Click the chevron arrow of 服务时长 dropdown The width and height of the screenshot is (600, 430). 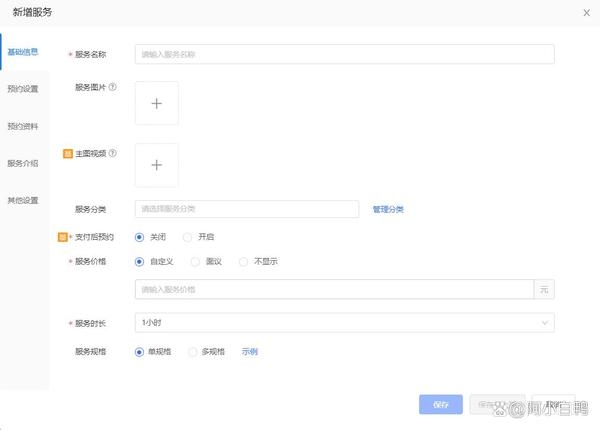[x=545, y=323]
